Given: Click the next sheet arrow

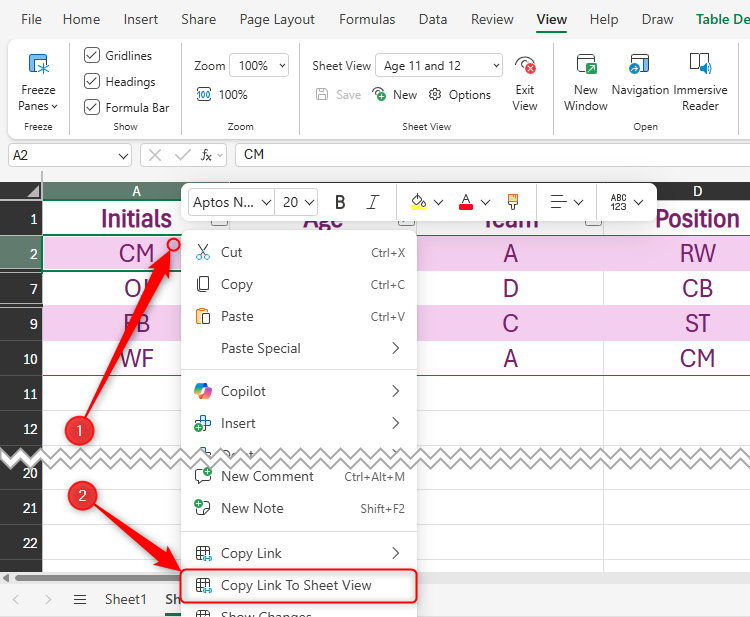Looking at the screenshot, I should pyautogui.click(x=48, y=599).
